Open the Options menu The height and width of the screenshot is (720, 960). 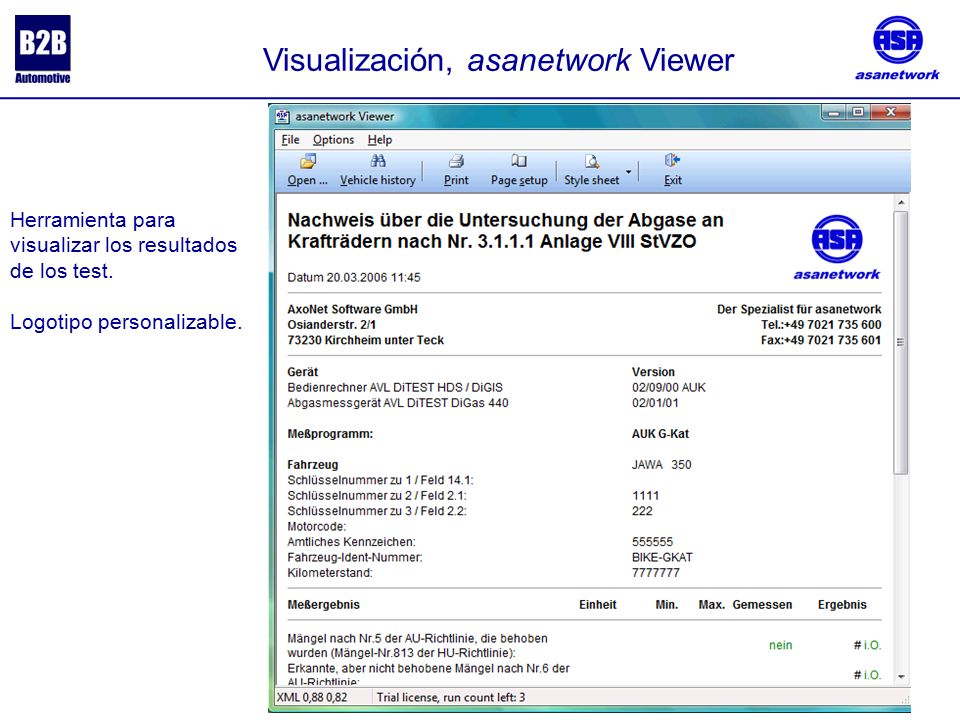[x=334, y=140]
